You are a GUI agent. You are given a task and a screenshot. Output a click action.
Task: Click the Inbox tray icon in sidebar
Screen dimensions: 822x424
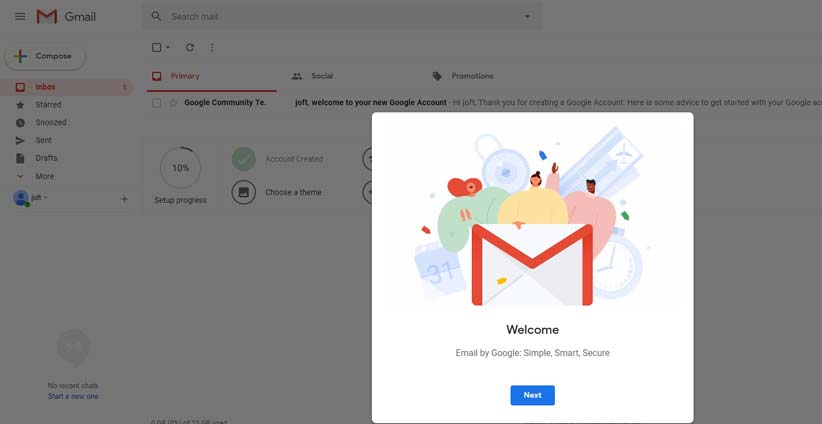pos(20,88)
